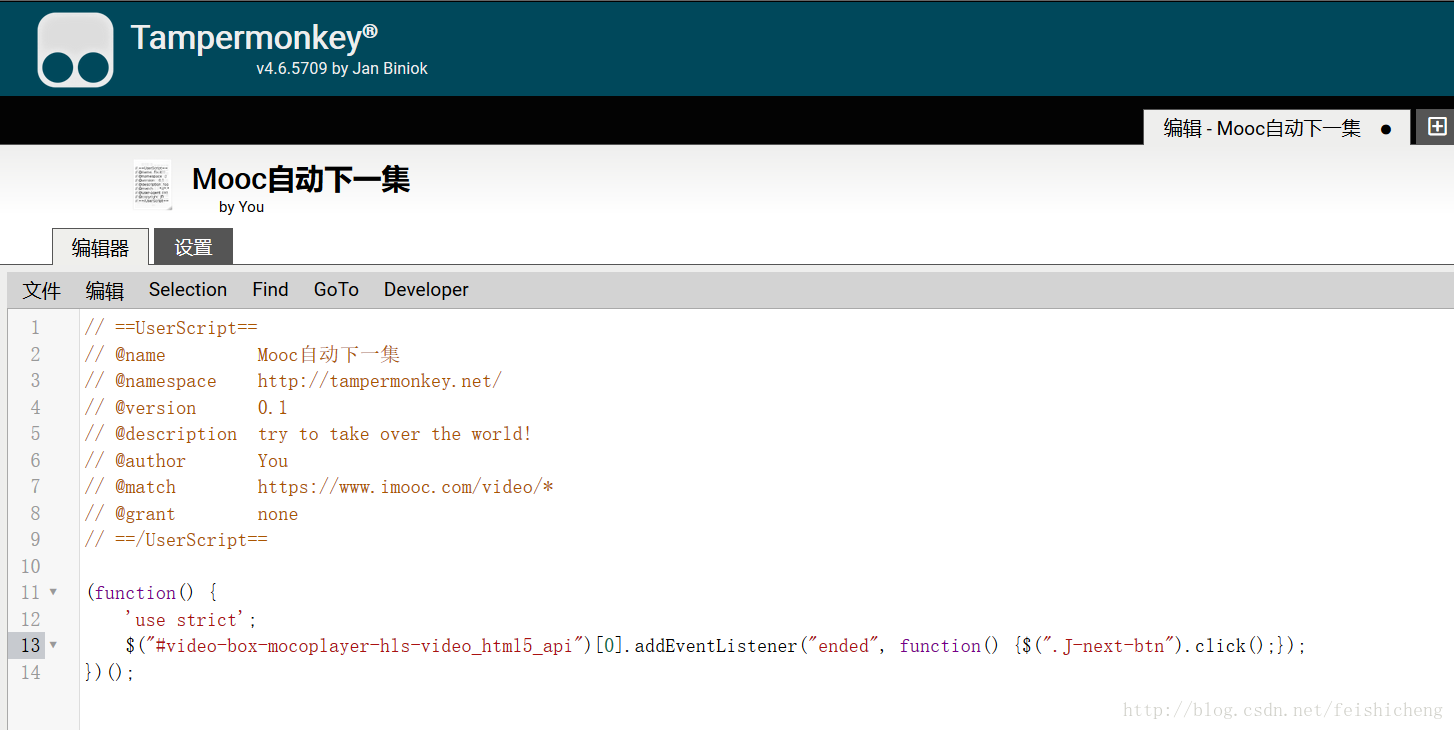Open the Find menu
The image size is (1454, 730).
pos(270,290)
